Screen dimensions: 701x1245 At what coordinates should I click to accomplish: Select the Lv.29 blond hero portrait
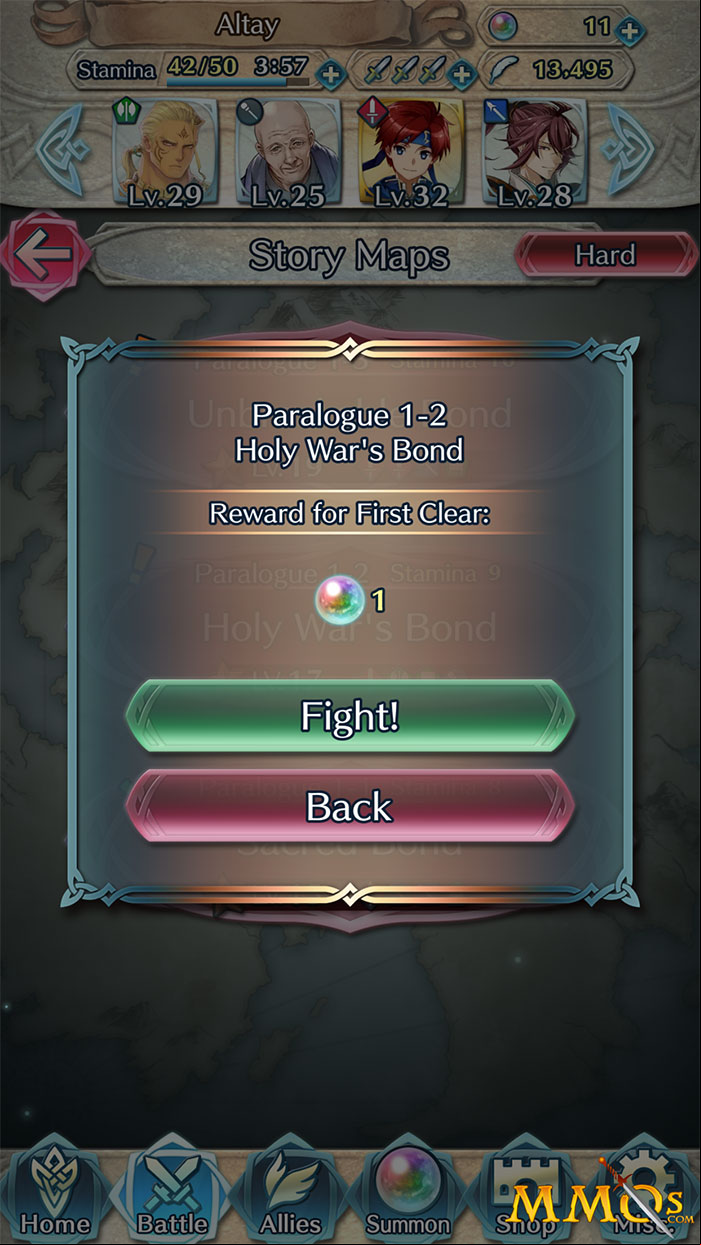click(x=165, y=152)
